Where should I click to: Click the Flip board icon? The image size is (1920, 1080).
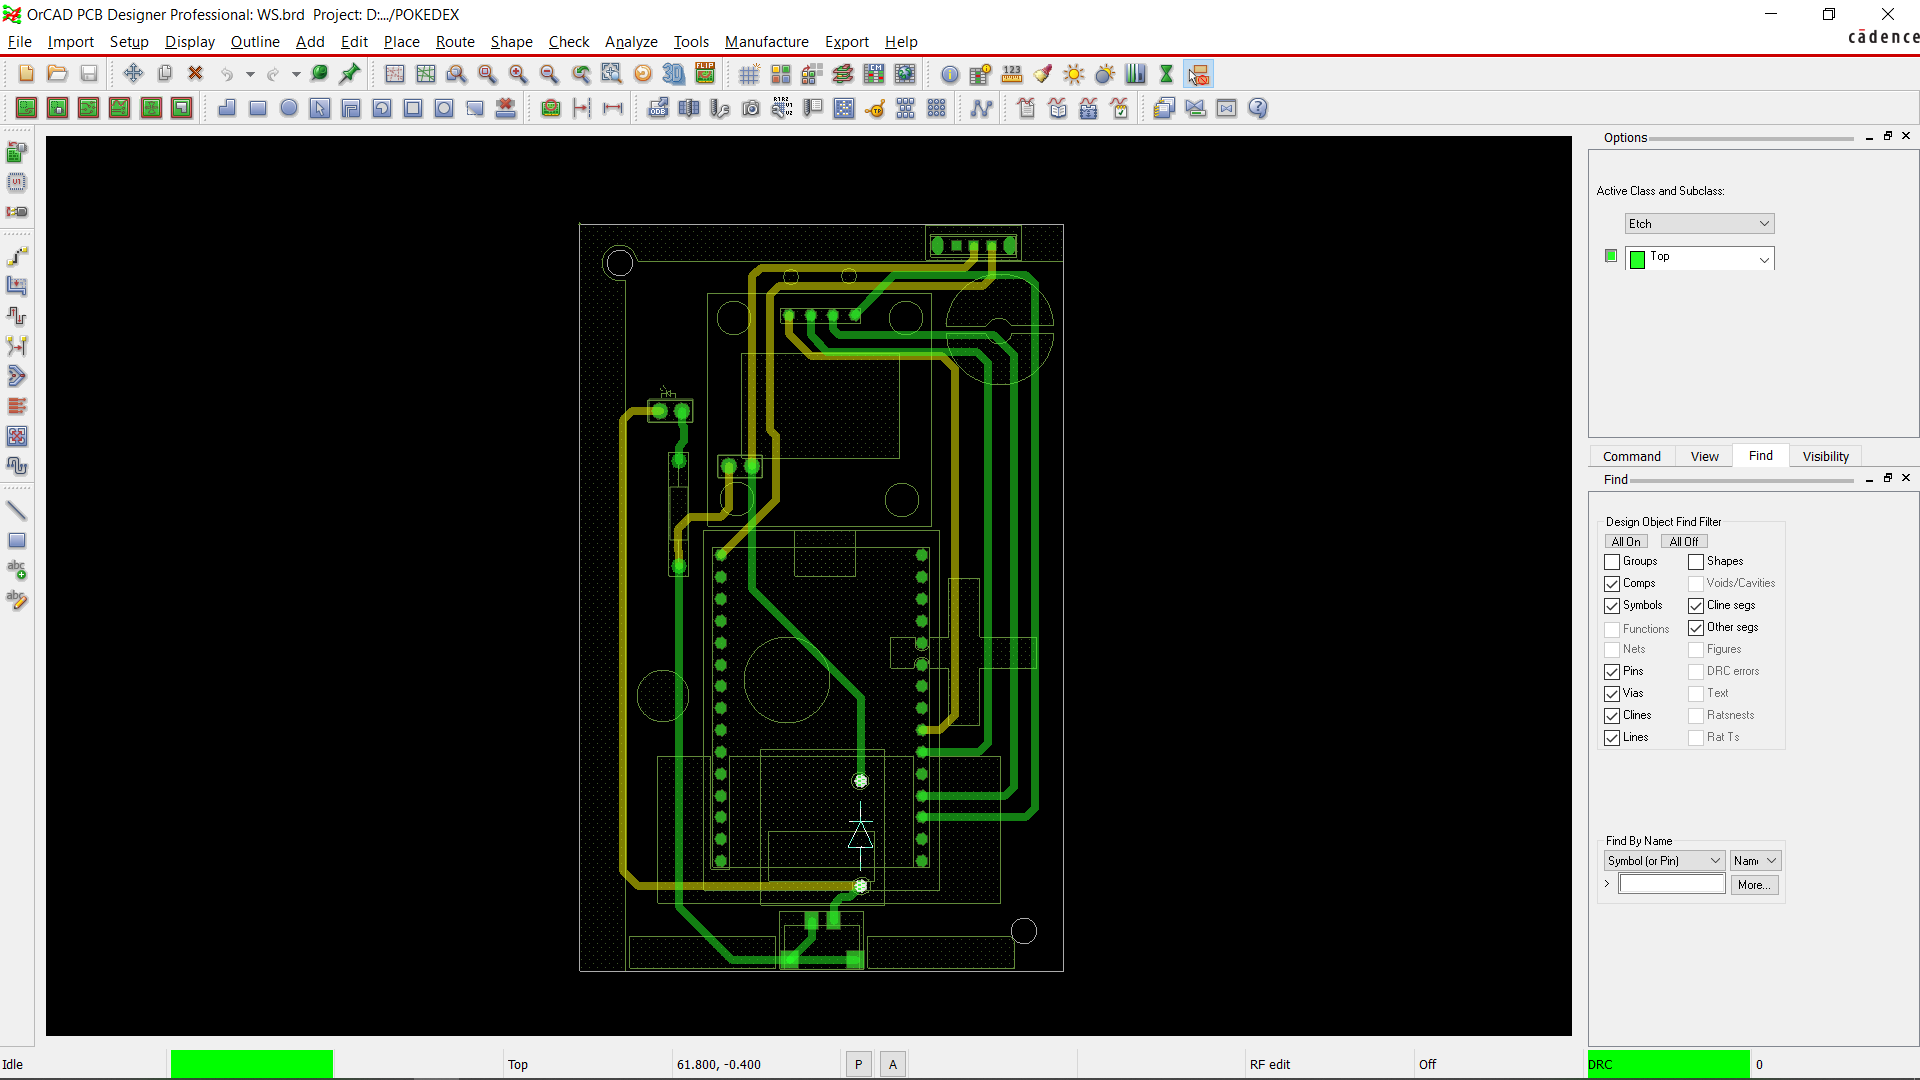705,74
